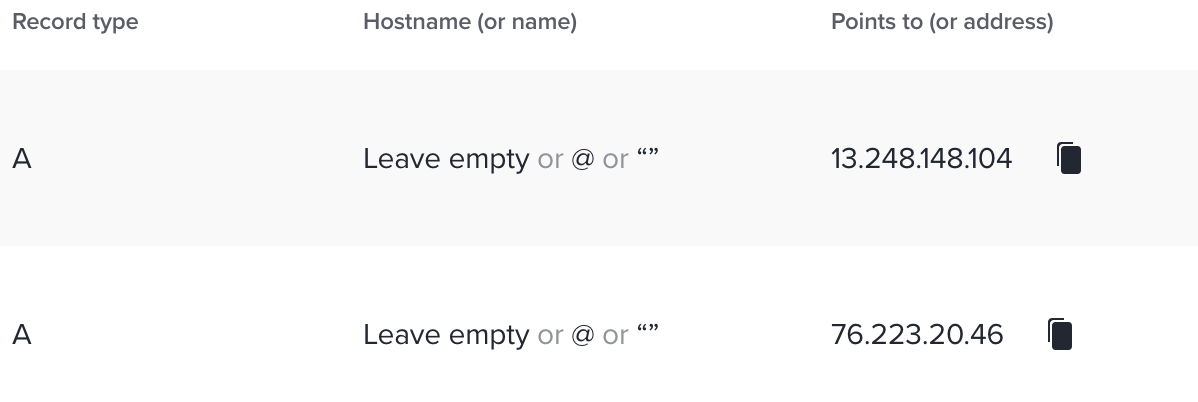
Task: Click the word "empty" in the 76.223.20.46 row
Action: click(489, 336)
